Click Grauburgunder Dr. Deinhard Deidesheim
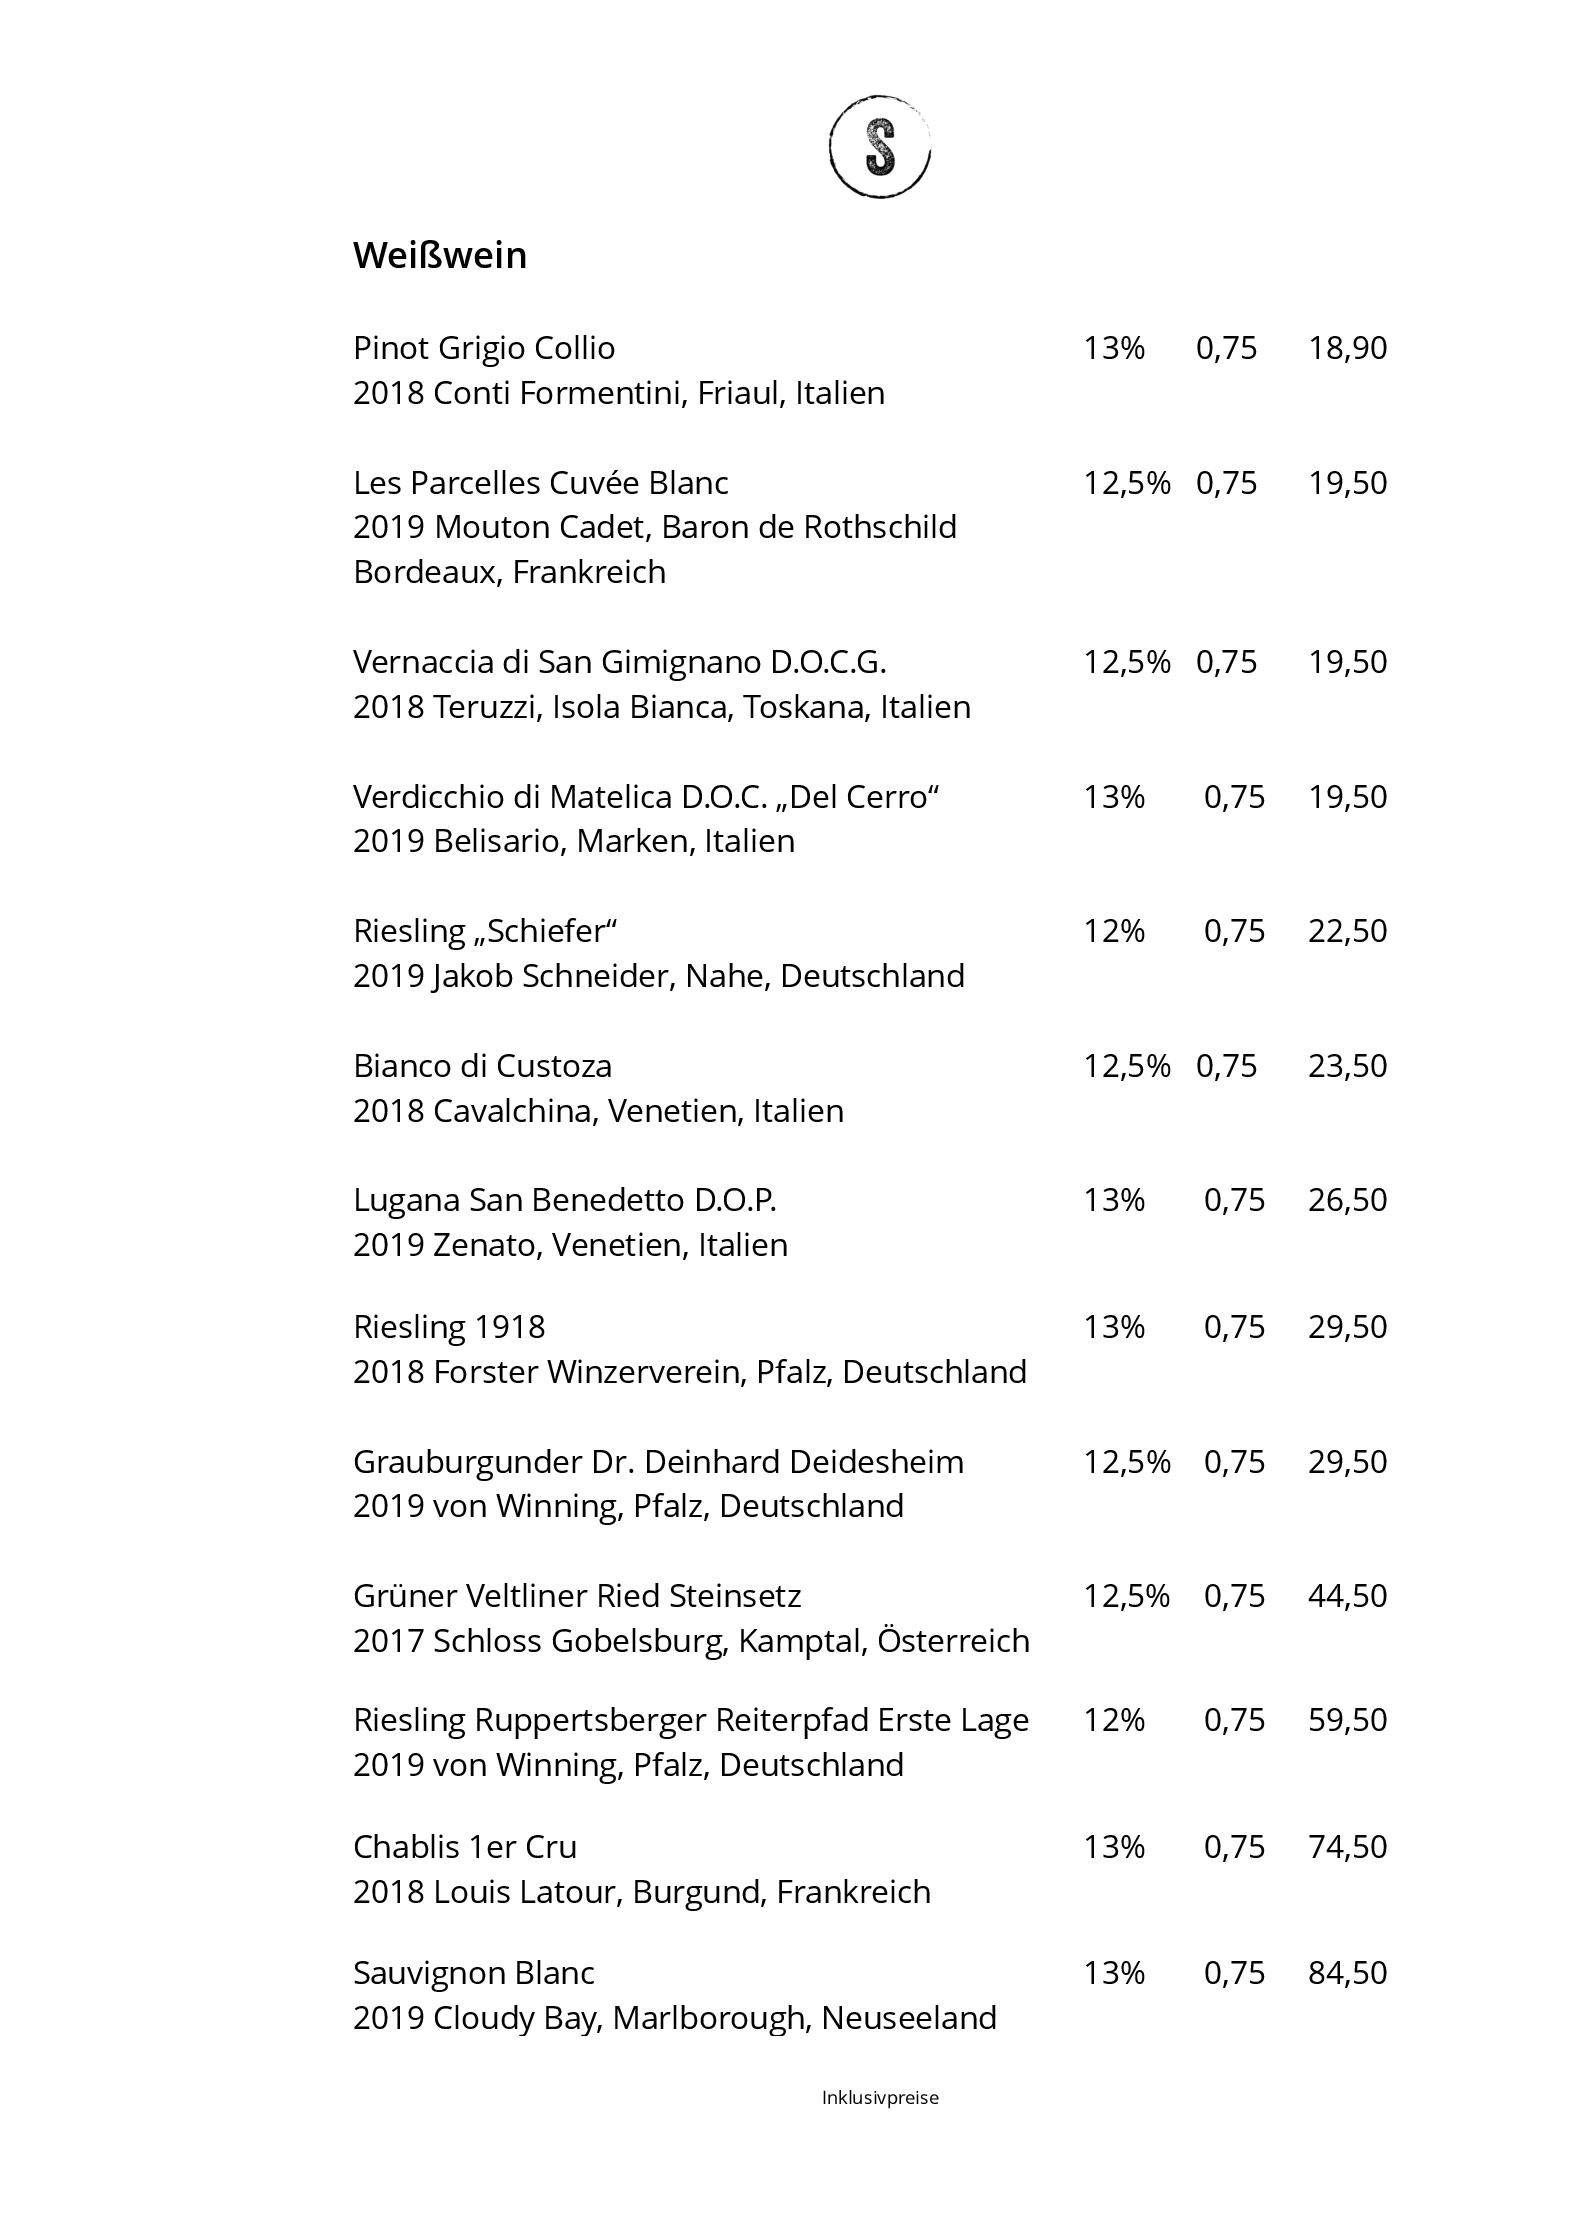 [x=658, y=1462]
